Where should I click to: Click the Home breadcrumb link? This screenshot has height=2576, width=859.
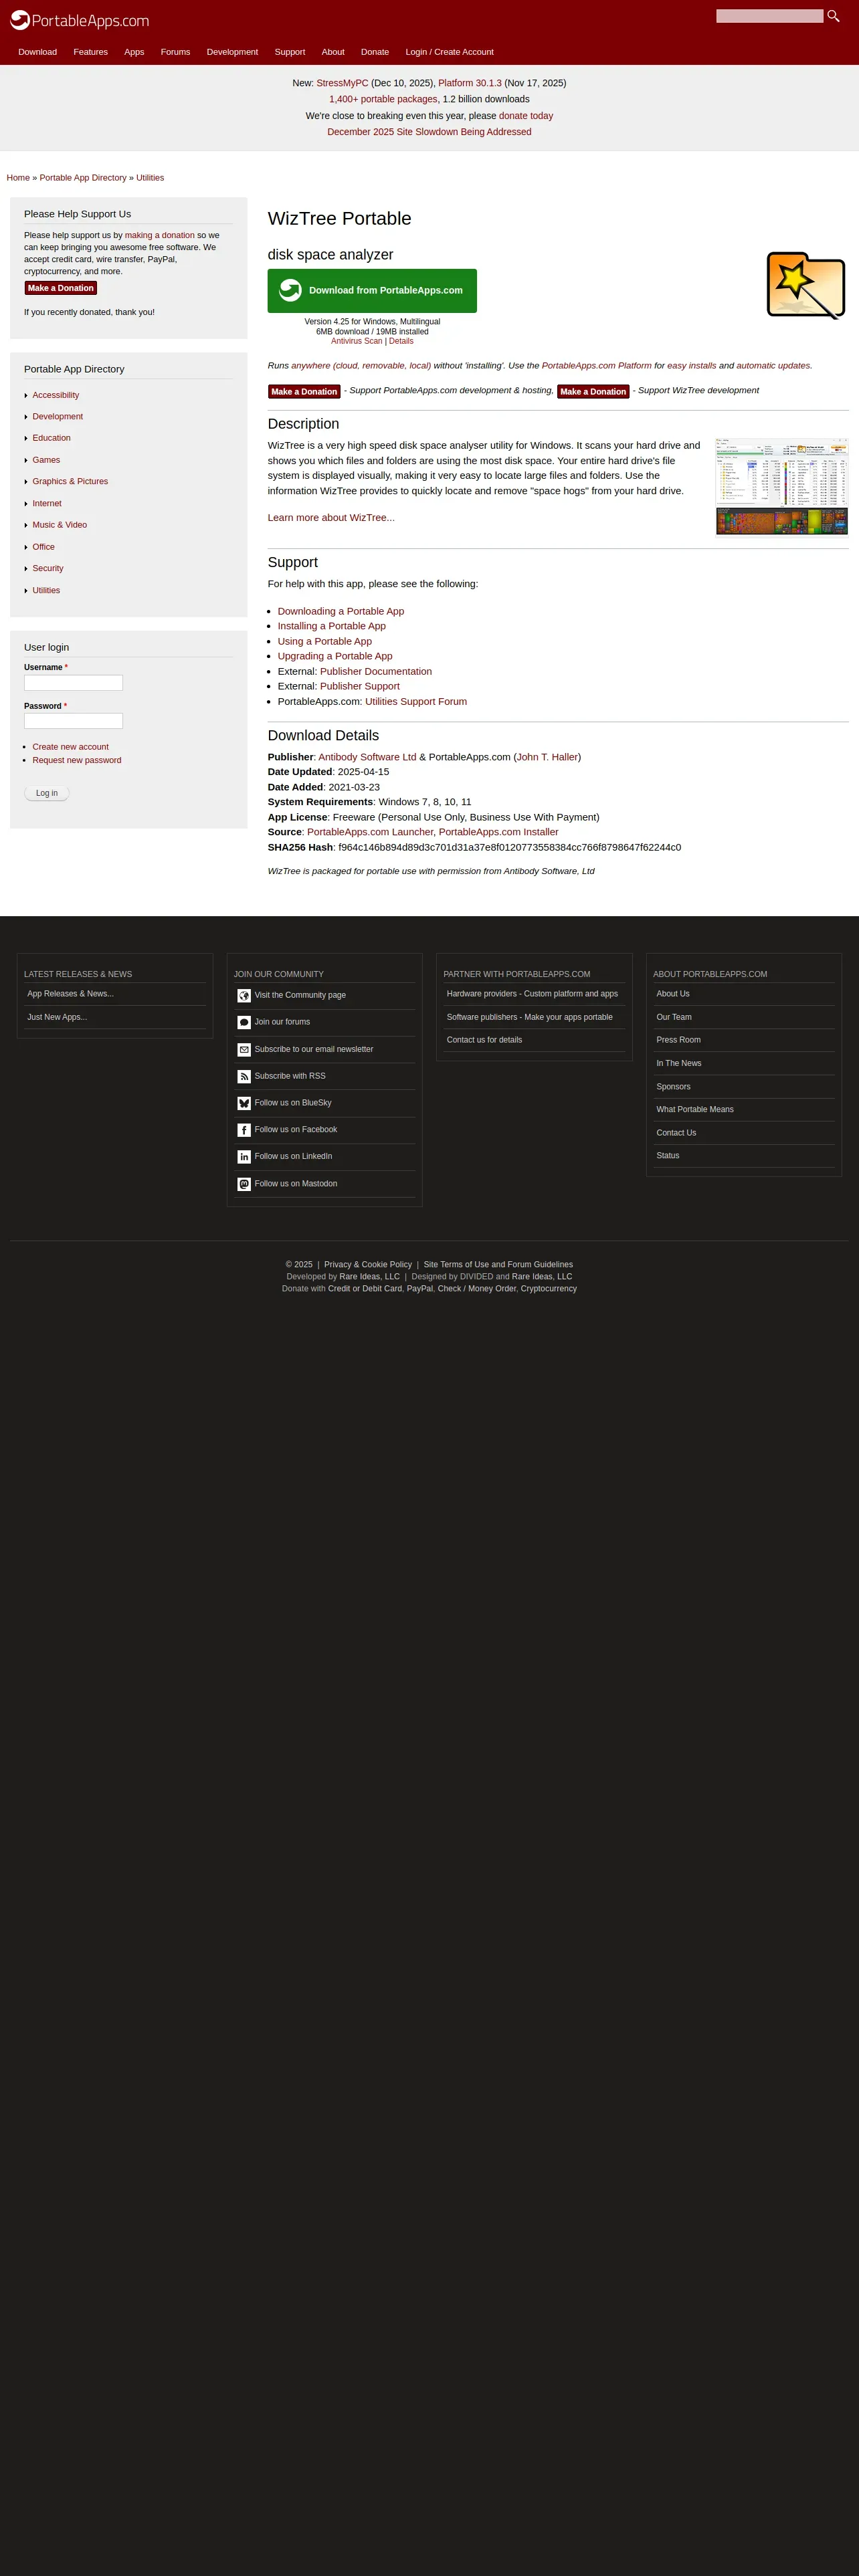[x=18, y=178]
